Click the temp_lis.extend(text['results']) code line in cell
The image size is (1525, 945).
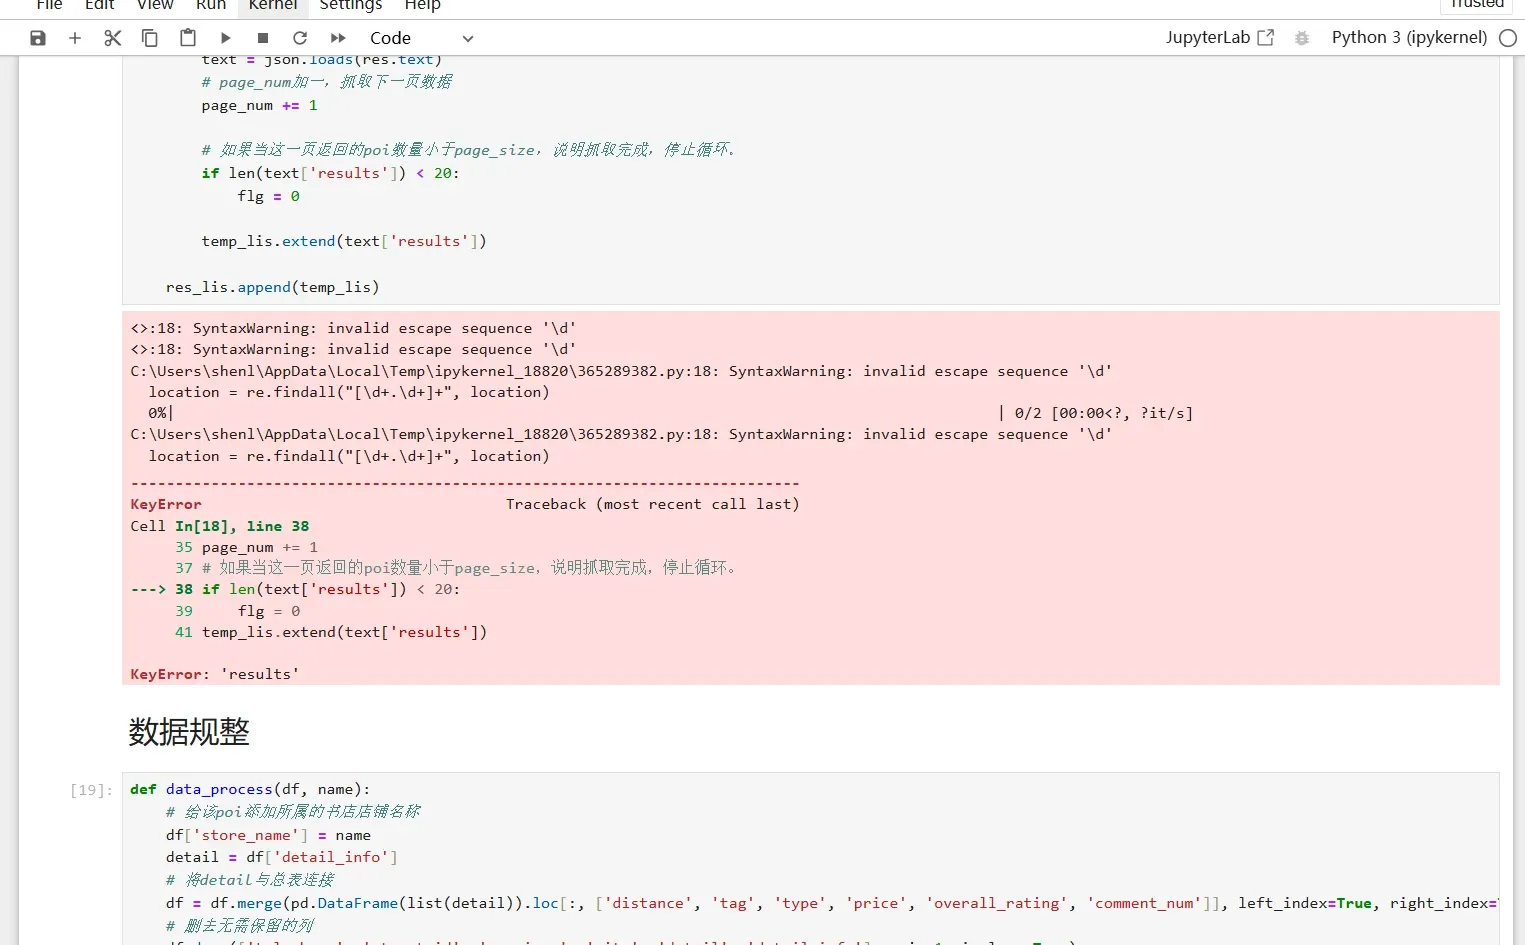tap(344, 241)
